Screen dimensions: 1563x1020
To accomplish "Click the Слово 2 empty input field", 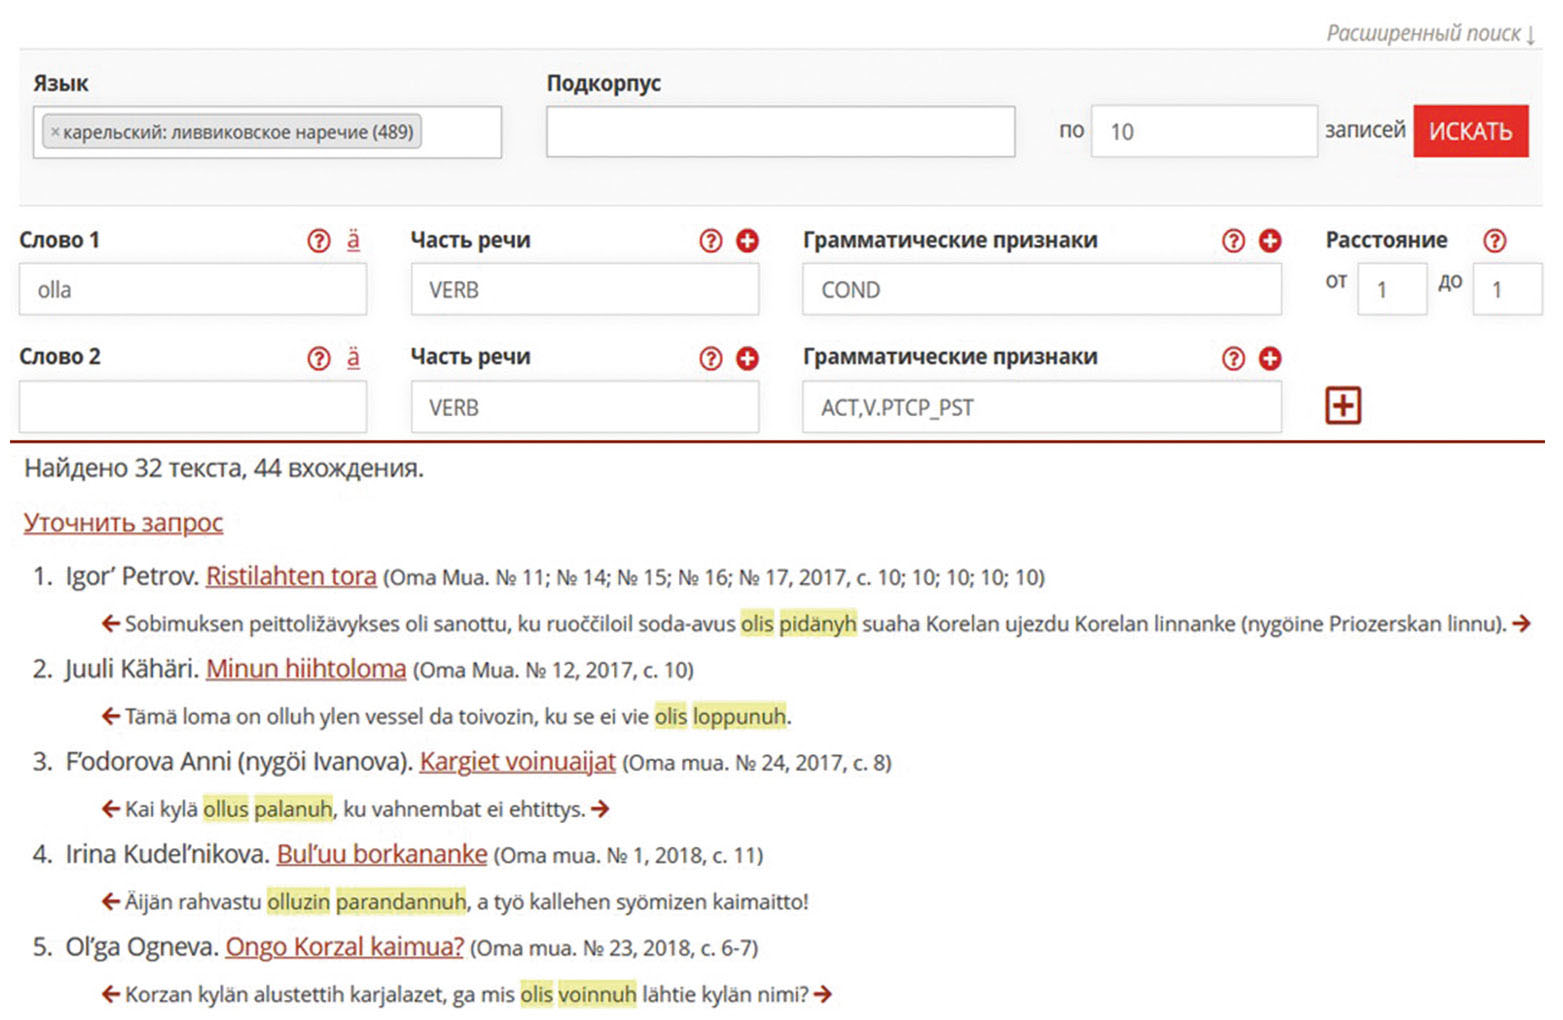I will click(x=192, y=408).
